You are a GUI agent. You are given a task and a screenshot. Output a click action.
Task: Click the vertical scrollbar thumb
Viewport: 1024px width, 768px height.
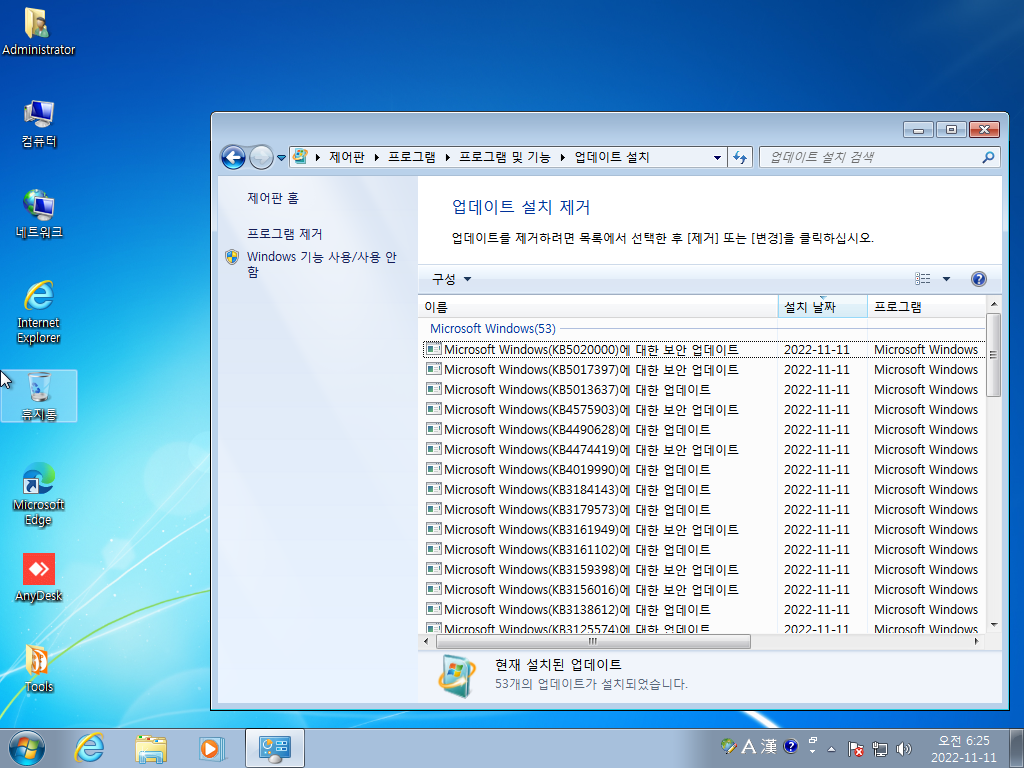[x=993, y=355]
